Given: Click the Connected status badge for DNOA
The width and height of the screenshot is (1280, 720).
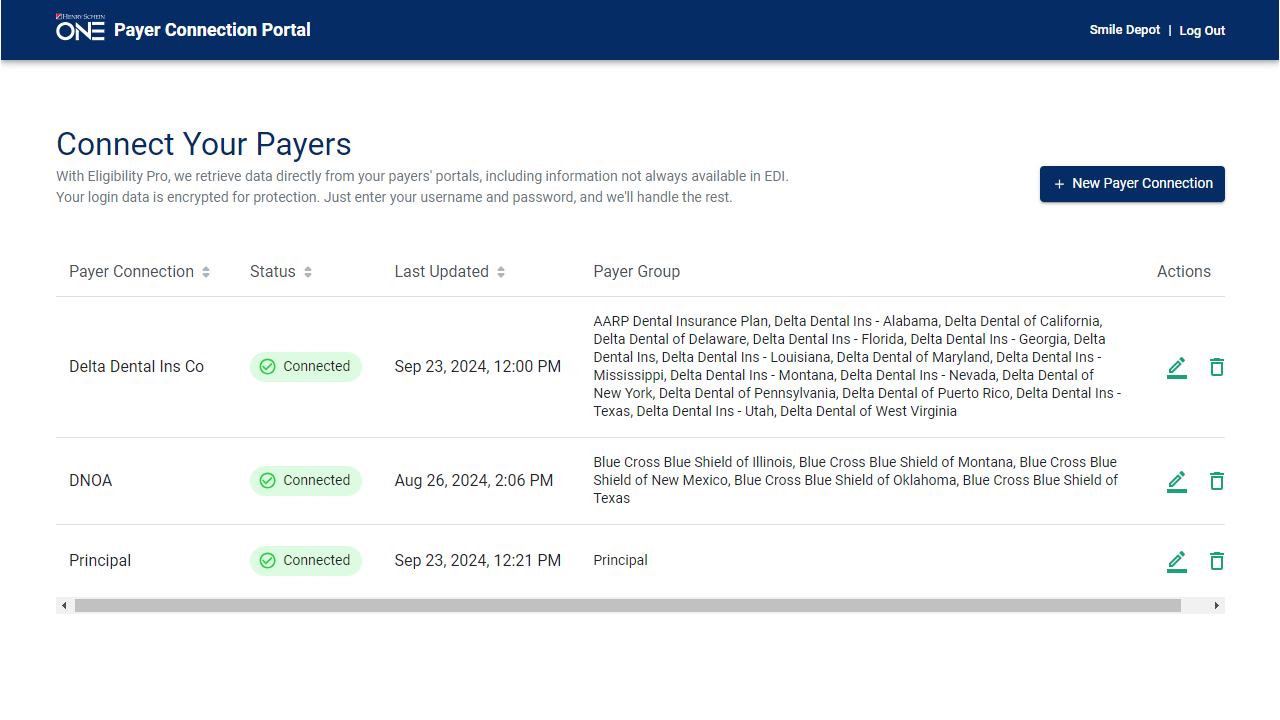Looking at the screenshot, I should [x=305, y=481].
